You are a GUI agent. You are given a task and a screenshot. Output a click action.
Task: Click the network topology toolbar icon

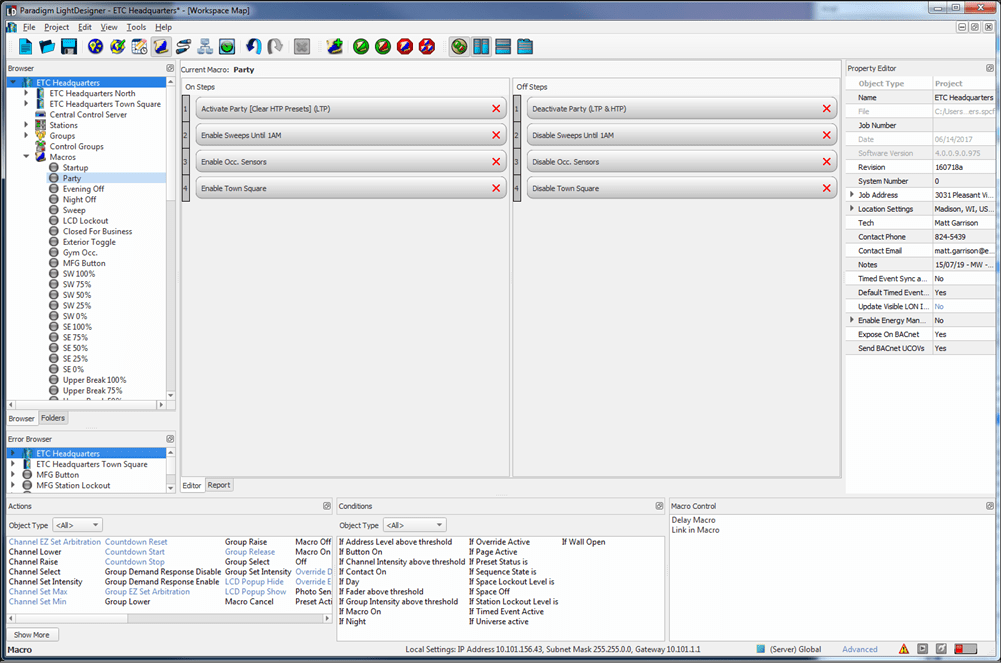tap(205, 46)
